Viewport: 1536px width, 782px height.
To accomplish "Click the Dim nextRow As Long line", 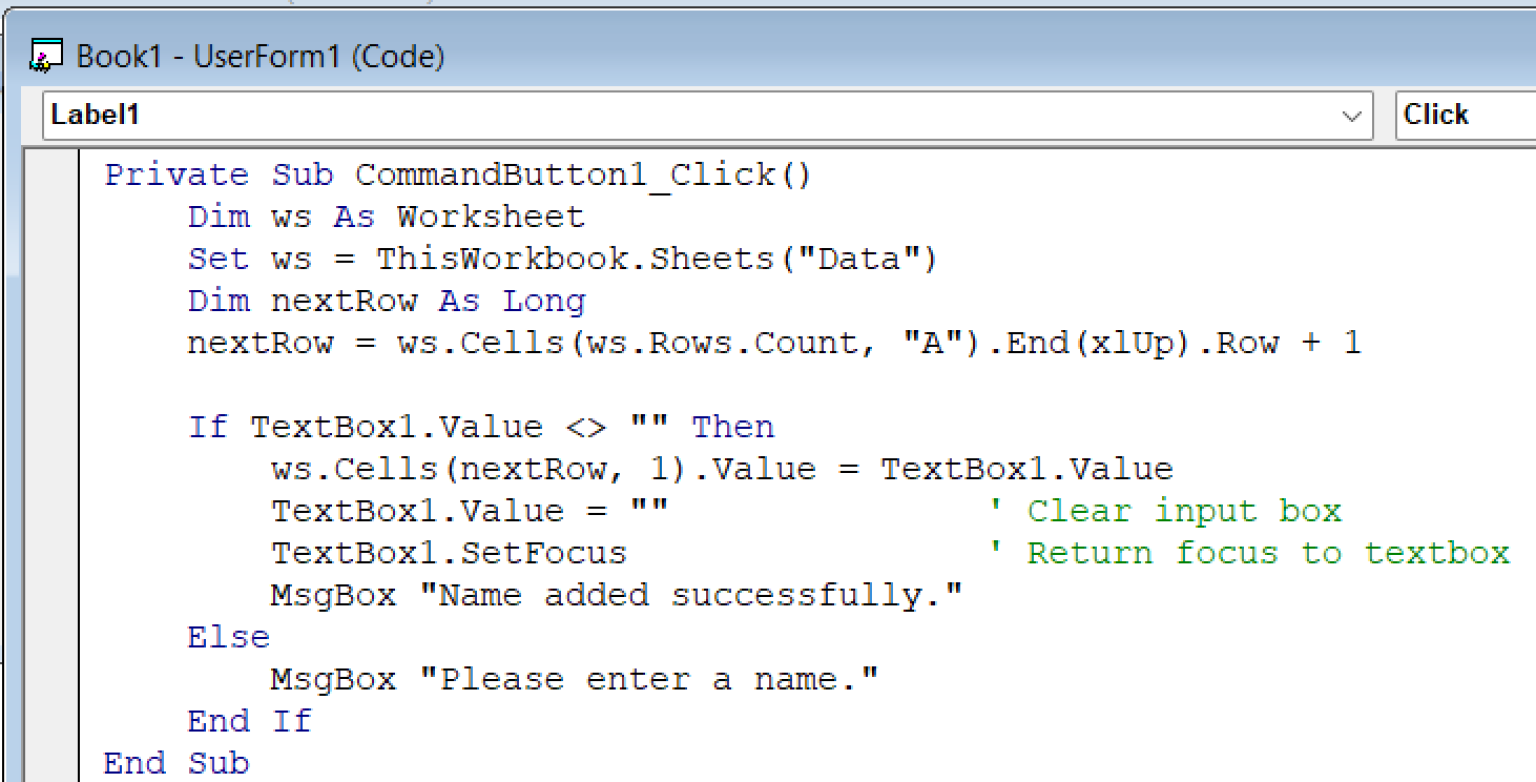I will click(386, 301).
